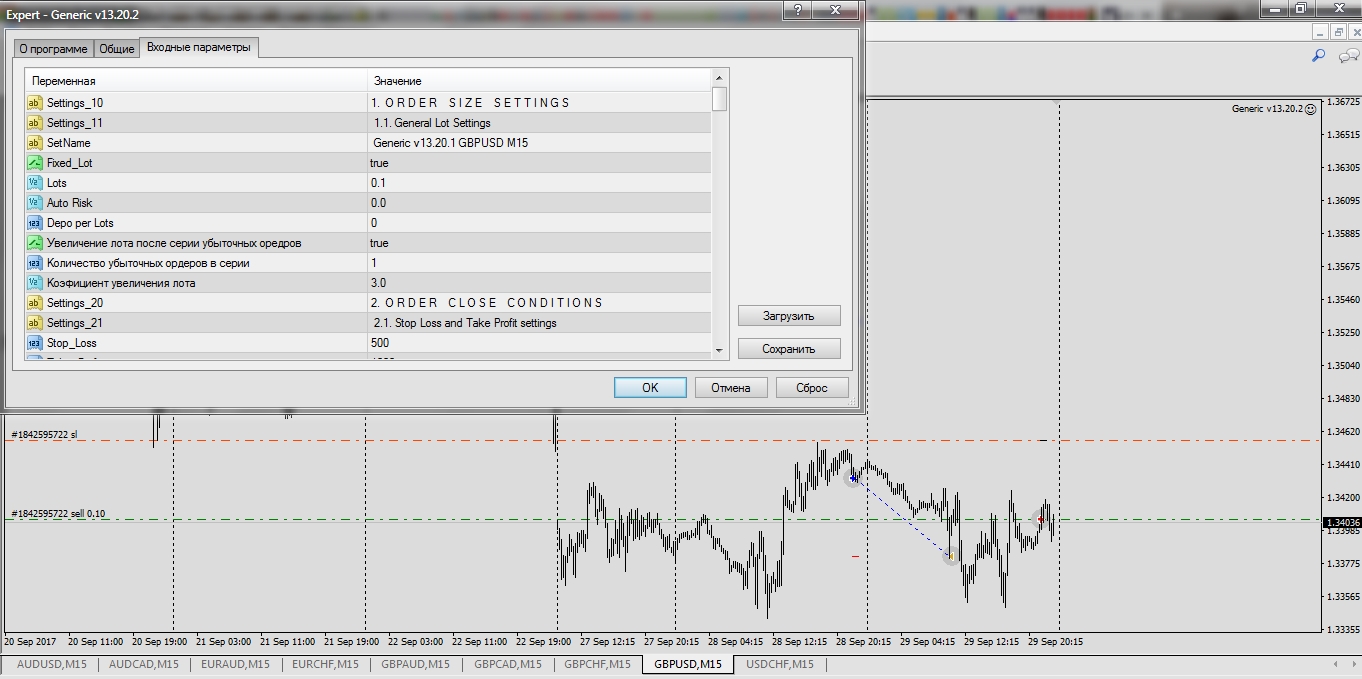Screen dimensions: 1362x679
Task: Click the Settings_11 variable type icon
Action: (x=34, y=123)
